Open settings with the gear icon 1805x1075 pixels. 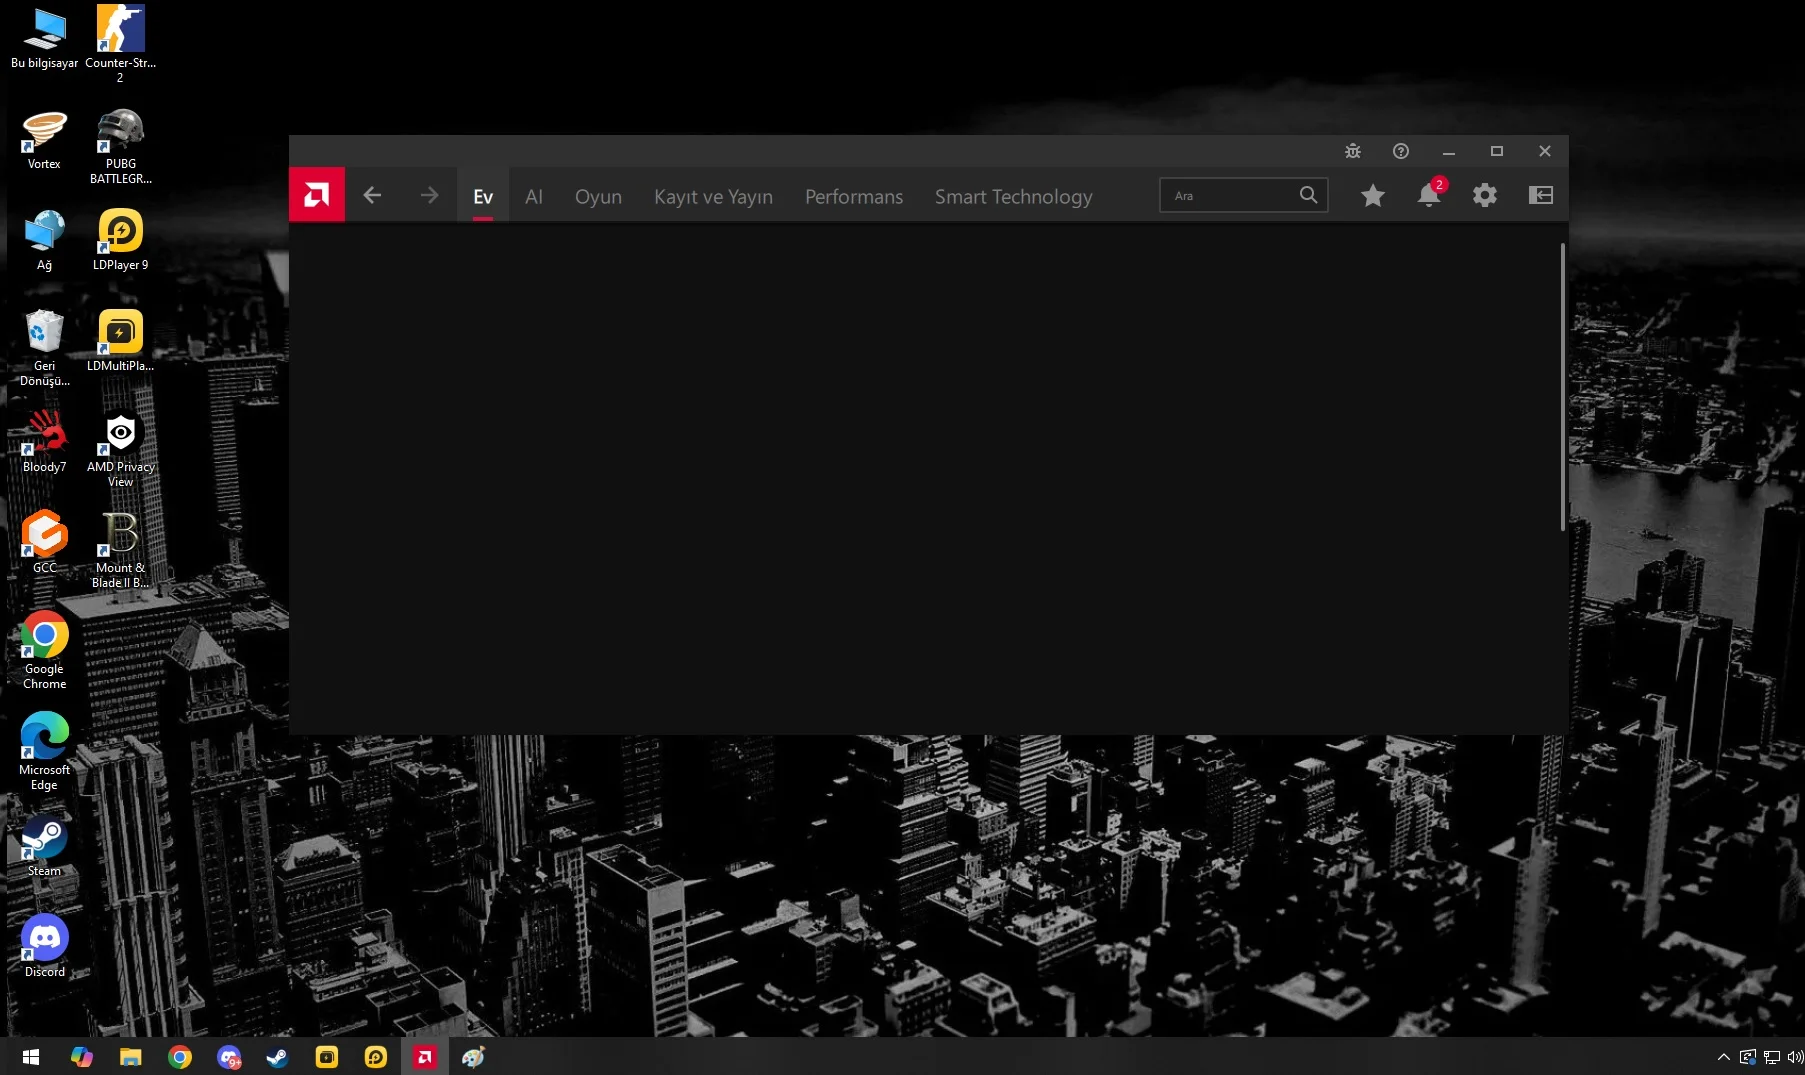tap(1485, 195)
